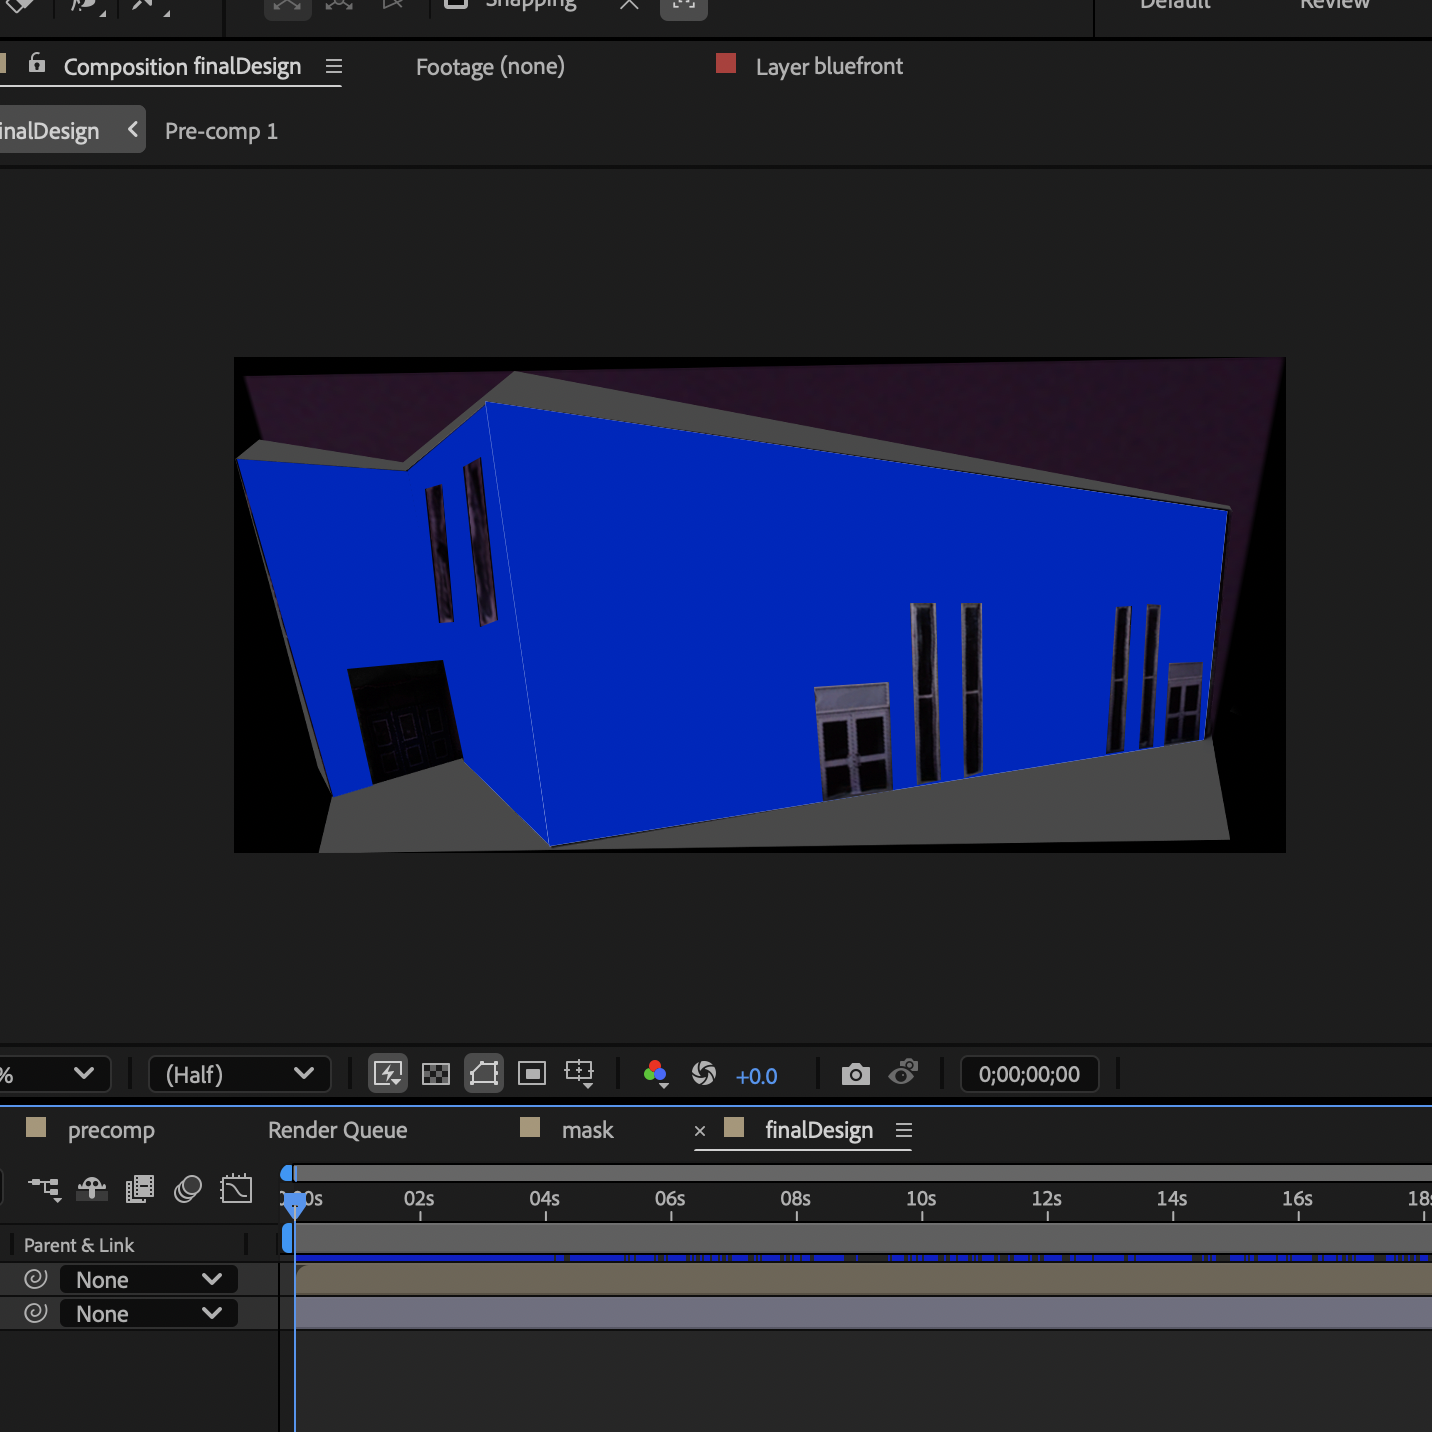Open the Parent & Link None dropdown
Screen dimensions: 1432x1432
(147, 1279)
